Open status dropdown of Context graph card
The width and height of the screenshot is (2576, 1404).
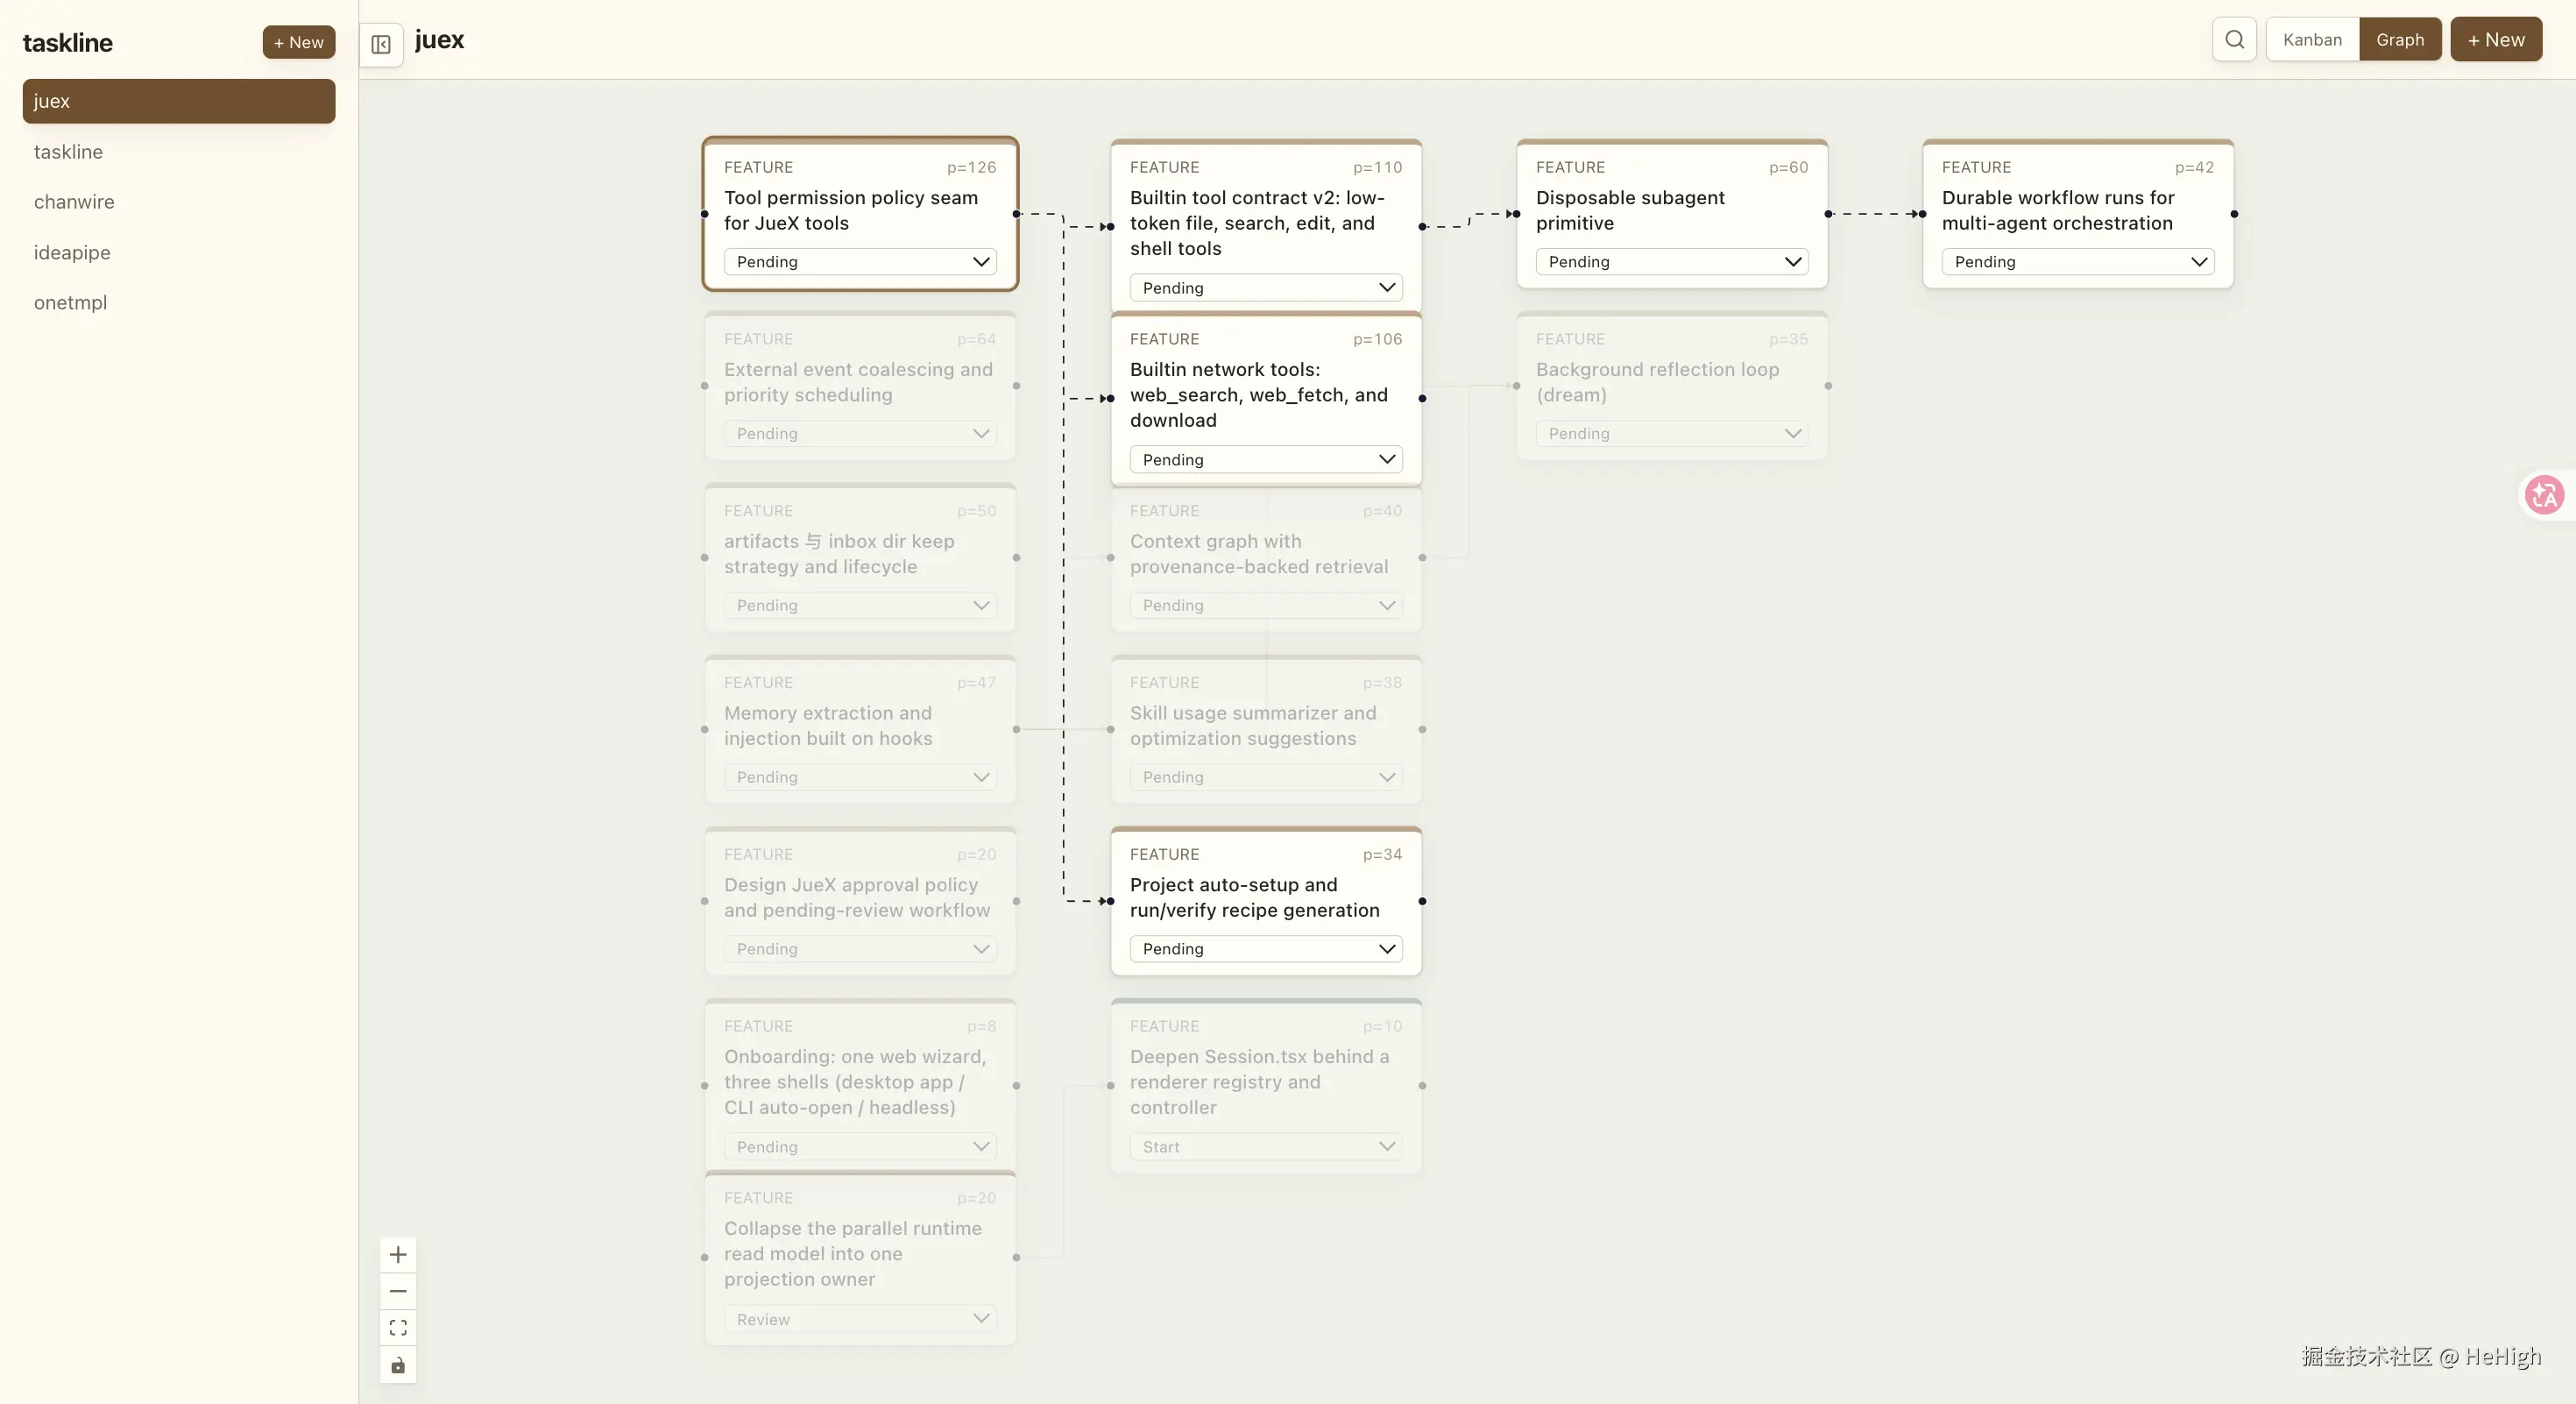click(x=1266, y=606)
